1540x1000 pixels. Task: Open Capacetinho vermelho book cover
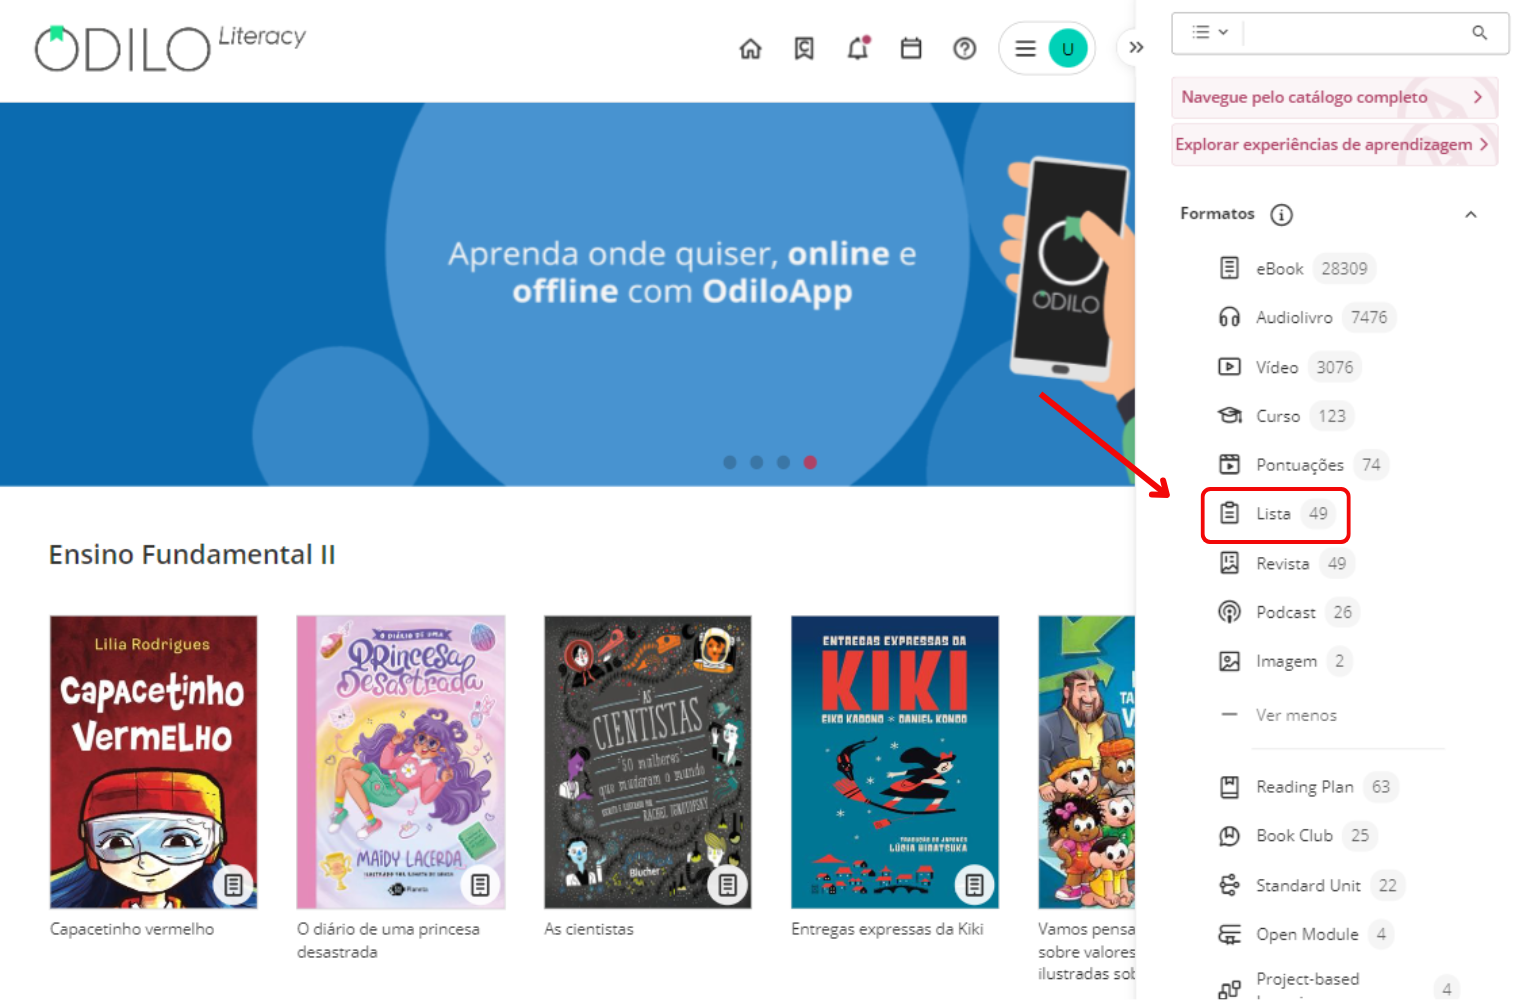(x=154, y=762)
